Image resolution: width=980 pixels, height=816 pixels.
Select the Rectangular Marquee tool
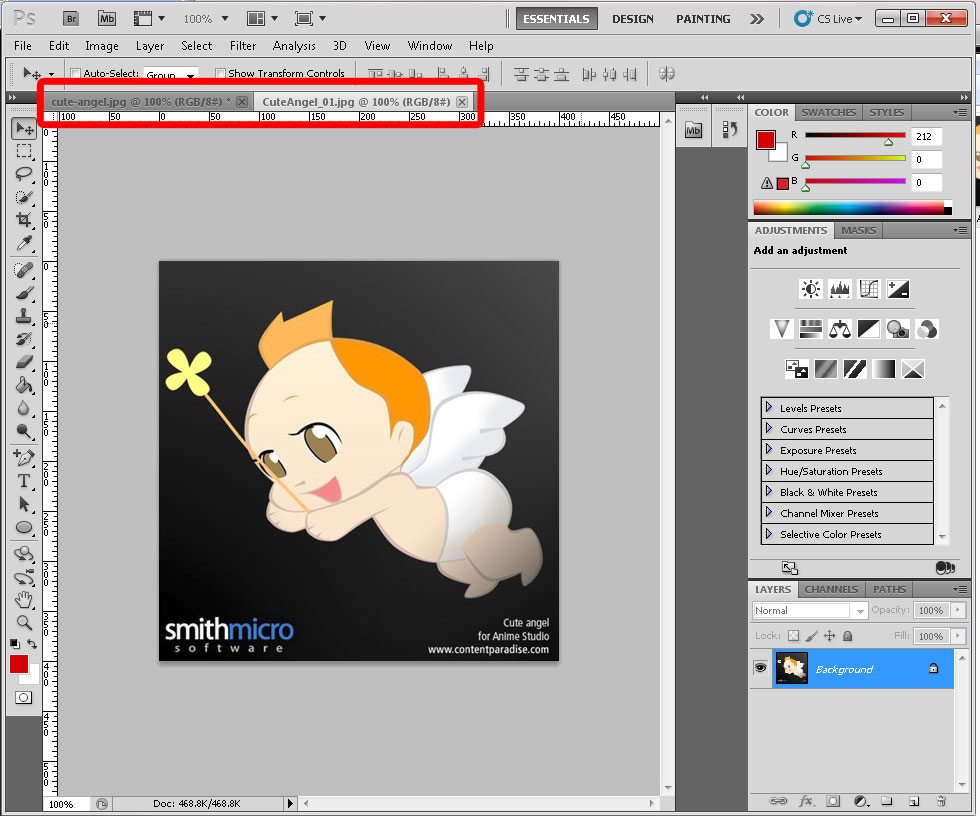(x=24, y=151)
